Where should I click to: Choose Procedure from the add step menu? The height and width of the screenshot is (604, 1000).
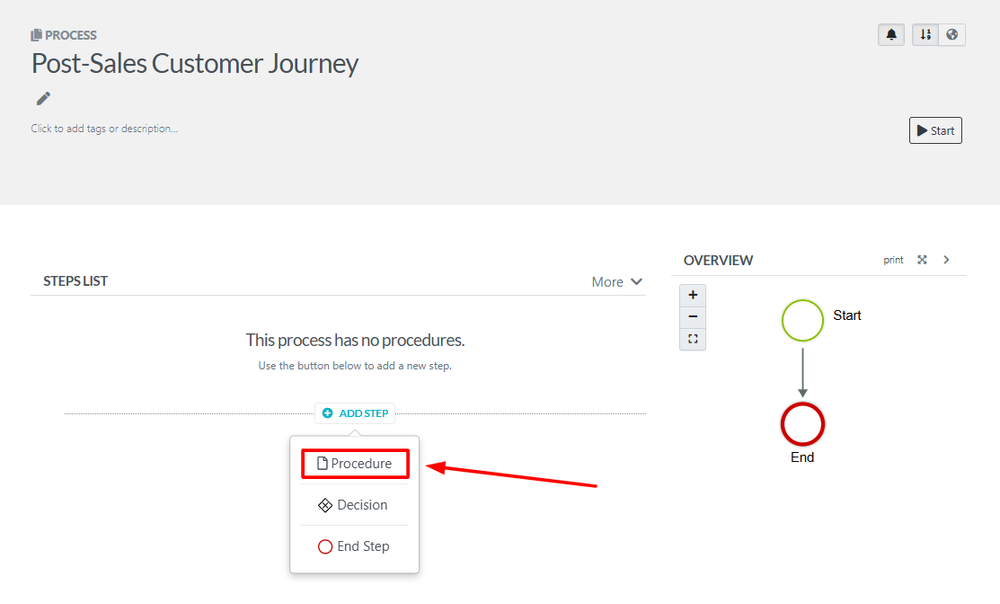tap(354, 464)
